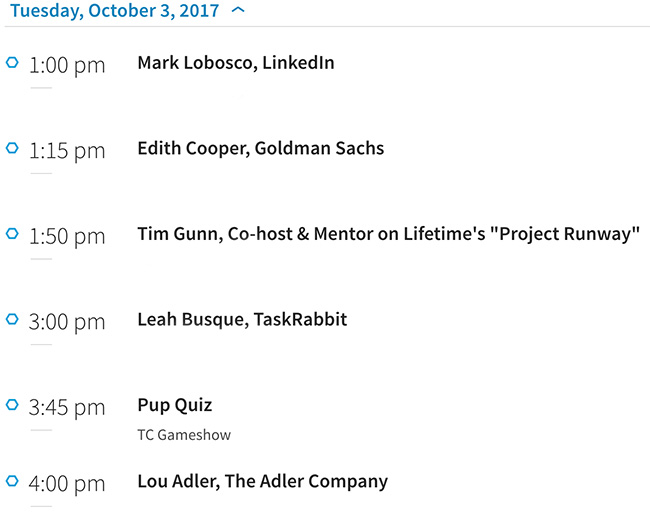Open the Leah Busque, TaskRabbit session

(242, 320)
